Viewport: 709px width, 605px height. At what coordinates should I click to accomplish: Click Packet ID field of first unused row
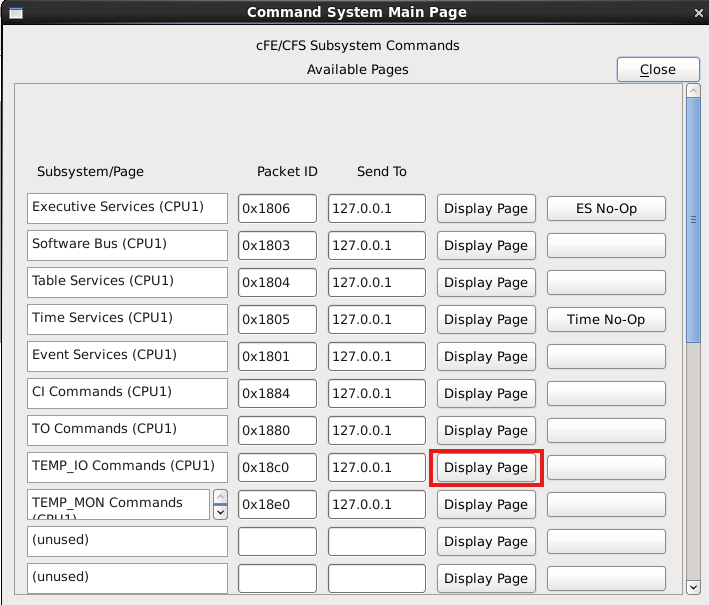277,542
